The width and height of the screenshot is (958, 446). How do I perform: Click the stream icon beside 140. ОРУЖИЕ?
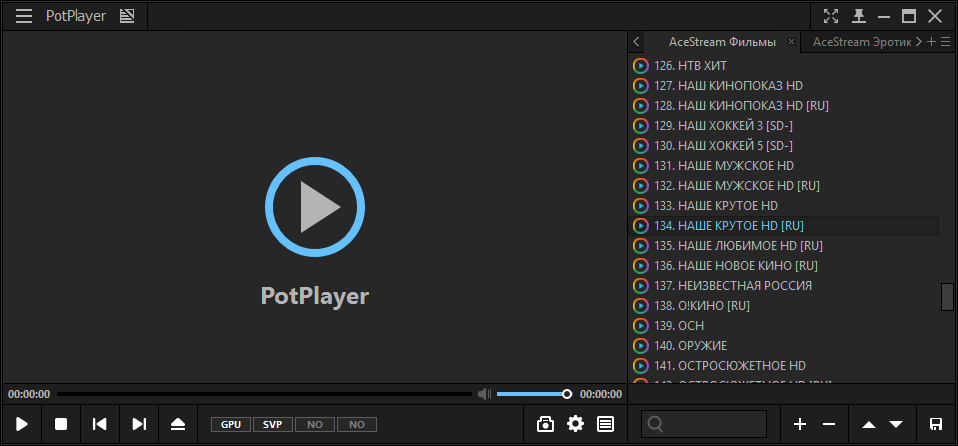tap(640, 346)
